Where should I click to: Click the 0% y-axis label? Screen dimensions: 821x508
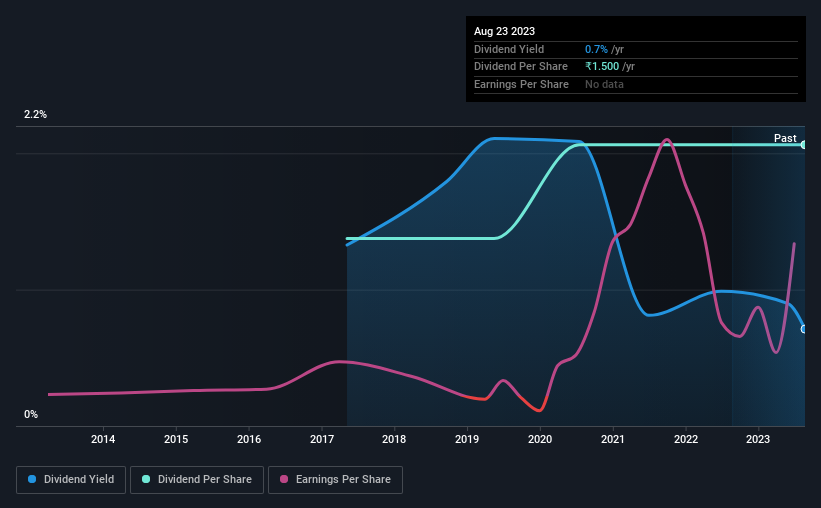coord(31,414)
